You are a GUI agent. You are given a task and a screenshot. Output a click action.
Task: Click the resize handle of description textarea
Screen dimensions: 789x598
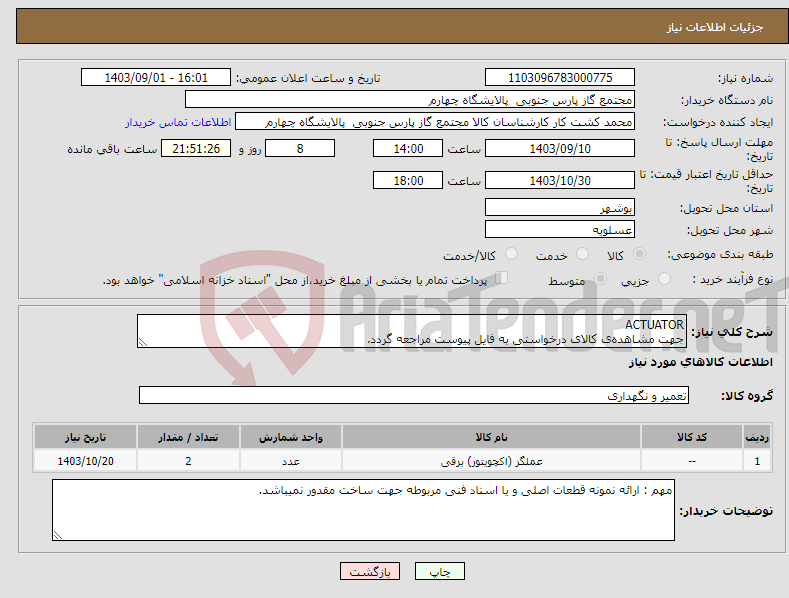[x=143, y=342]
